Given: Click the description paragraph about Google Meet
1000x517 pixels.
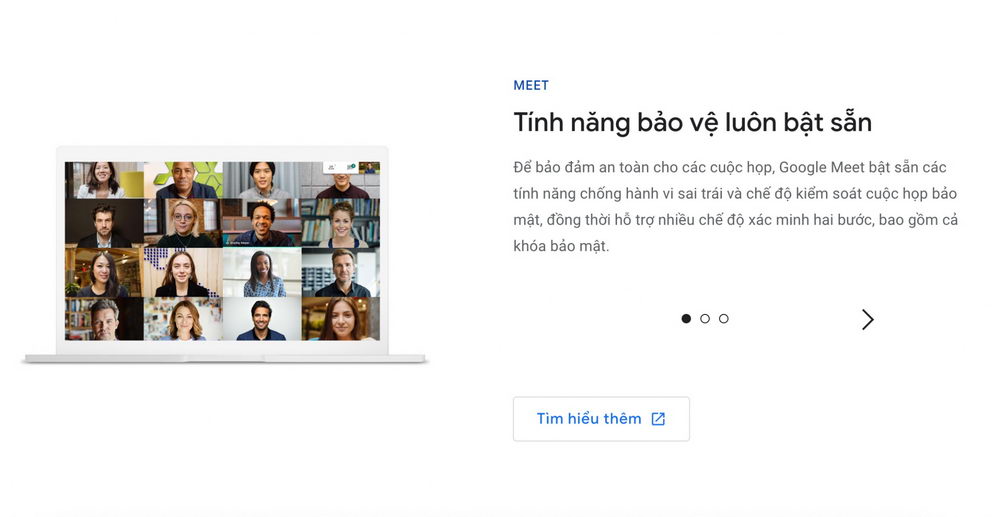Looking at the screenshot, I should click(x=735, y=206).
